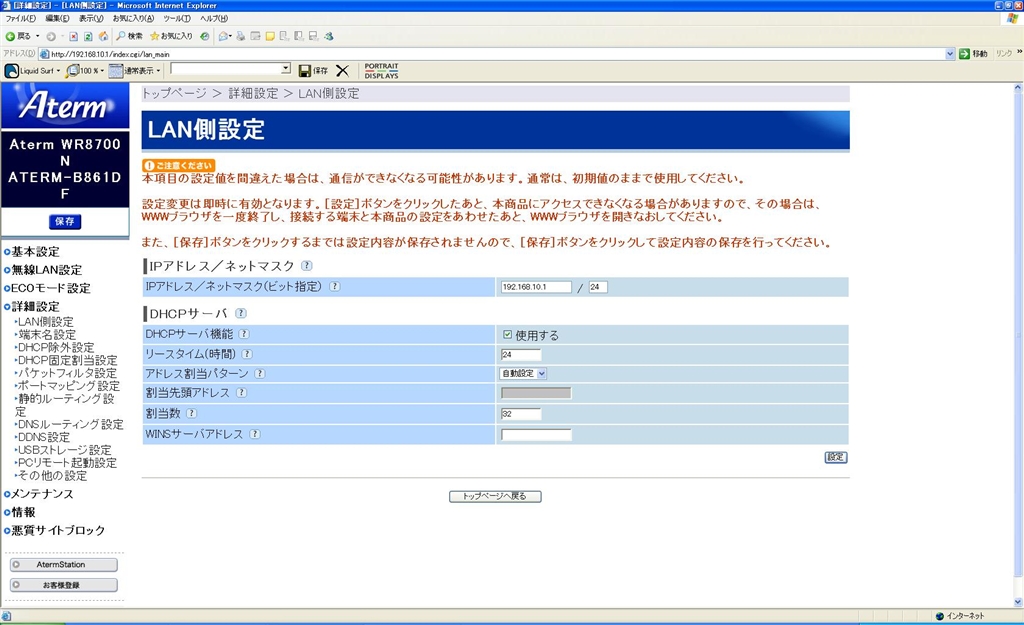Click help icon next to WINSサーバアドレス
Viewport: 1024px width, 625px height.
(x=255, y=434)
